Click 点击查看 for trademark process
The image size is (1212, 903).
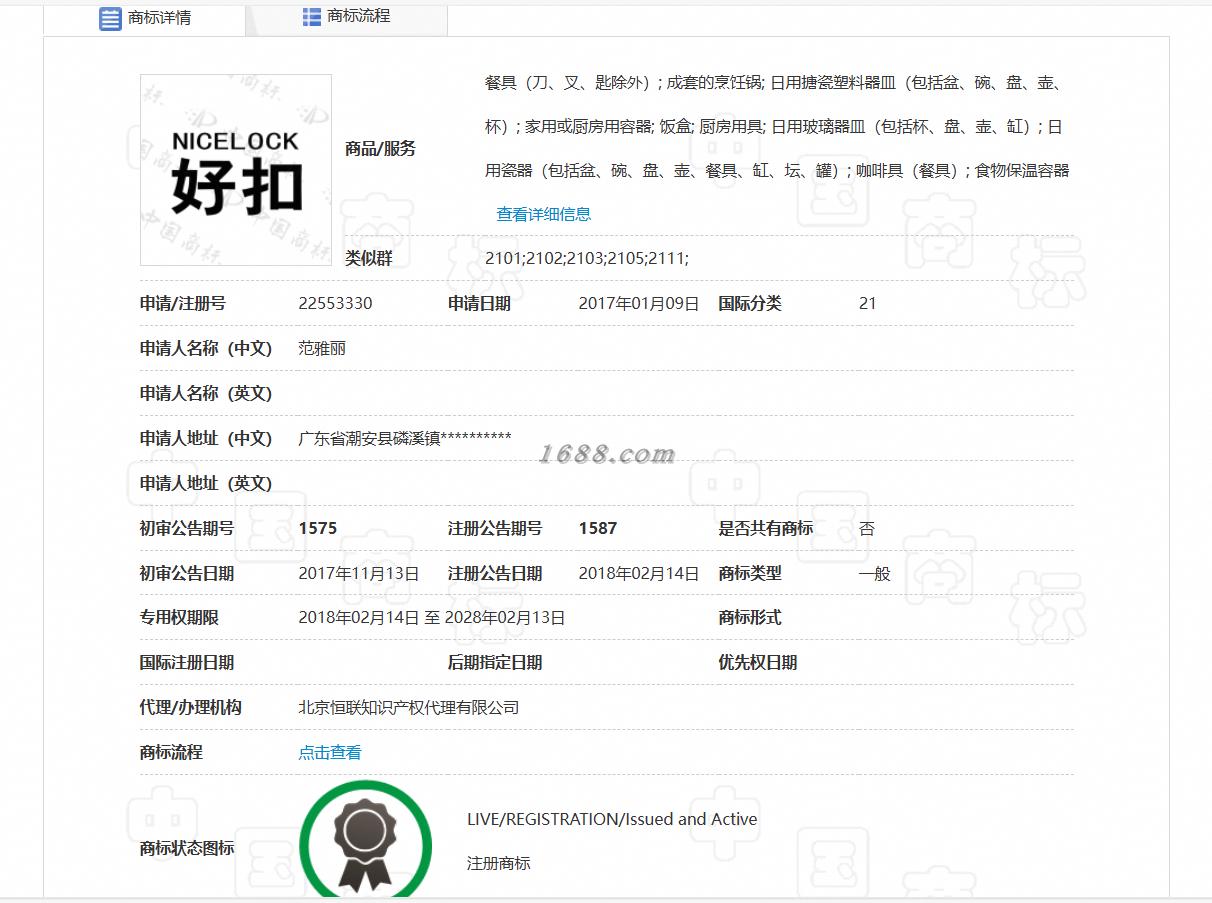tap(330, 753)
